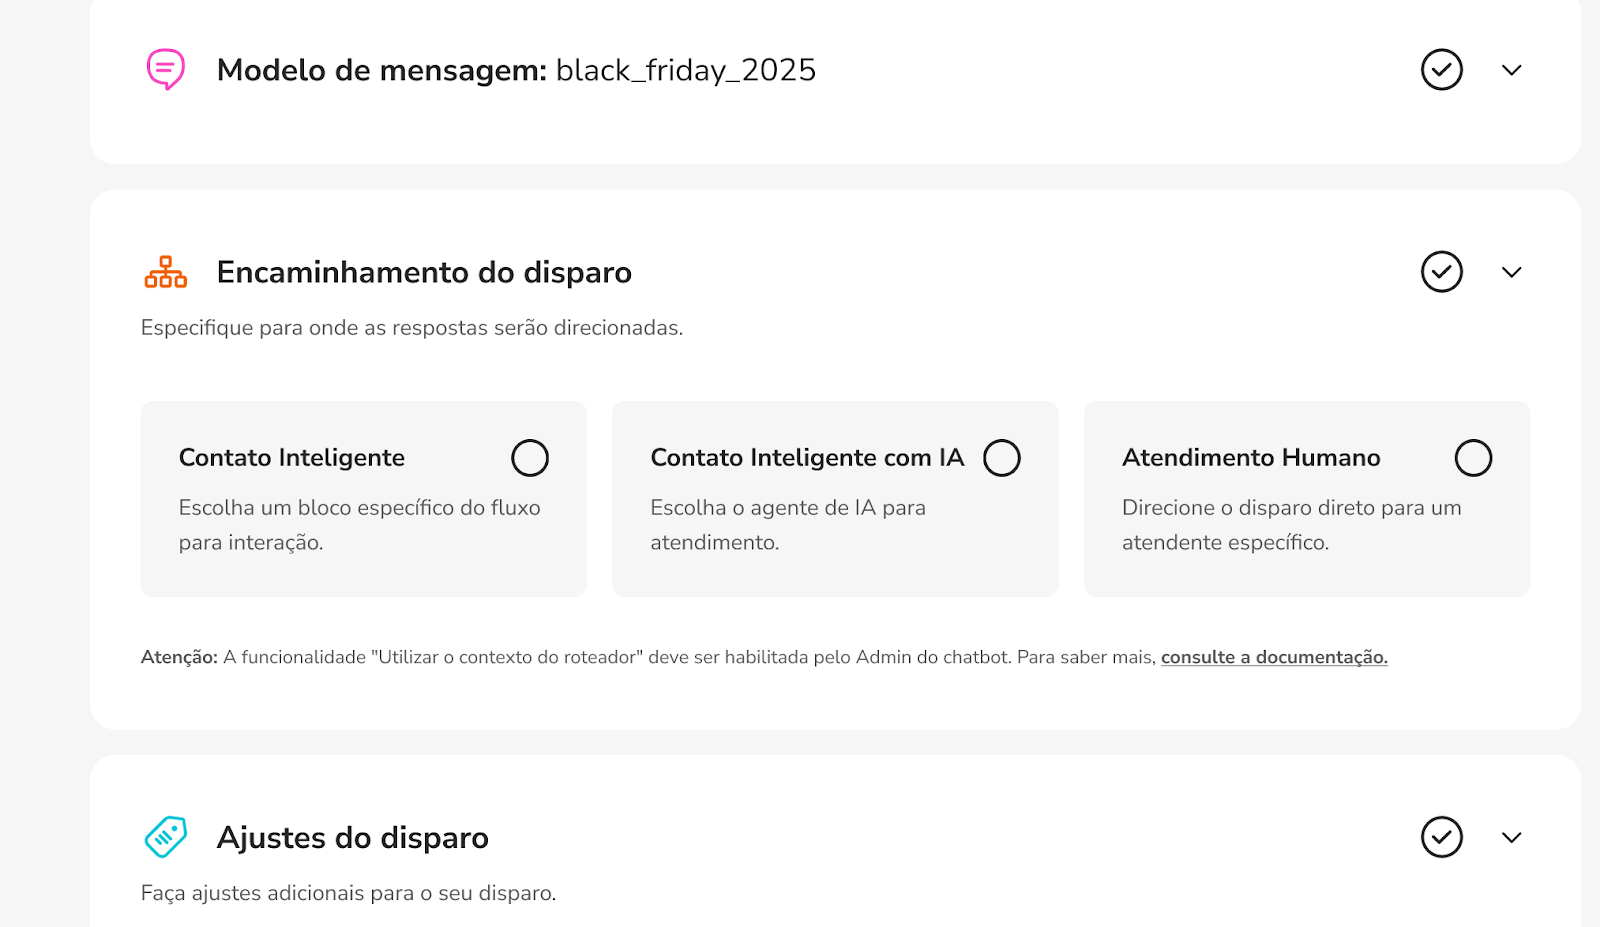
Task: Choose the Atendimento Humano radio button
Action: (x=1473, y=458)
